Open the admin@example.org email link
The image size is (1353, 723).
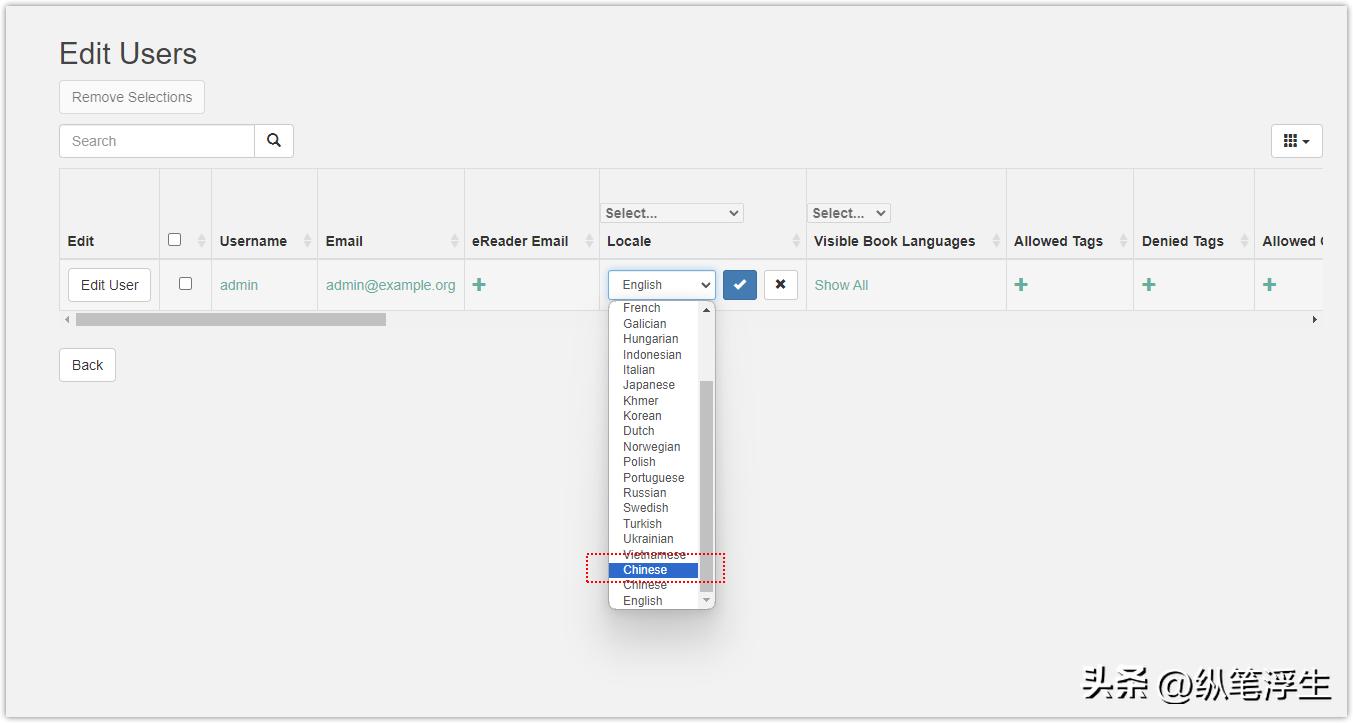click(x=390, y=285)
